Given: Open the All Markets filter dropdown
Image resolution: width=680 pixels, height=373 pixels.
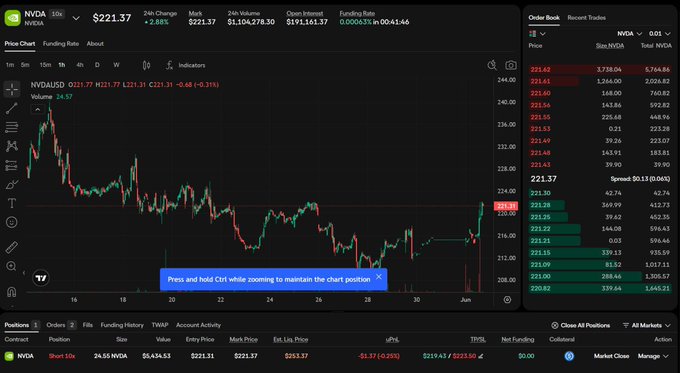Looking at the screenshot, I should click(647, 325).
